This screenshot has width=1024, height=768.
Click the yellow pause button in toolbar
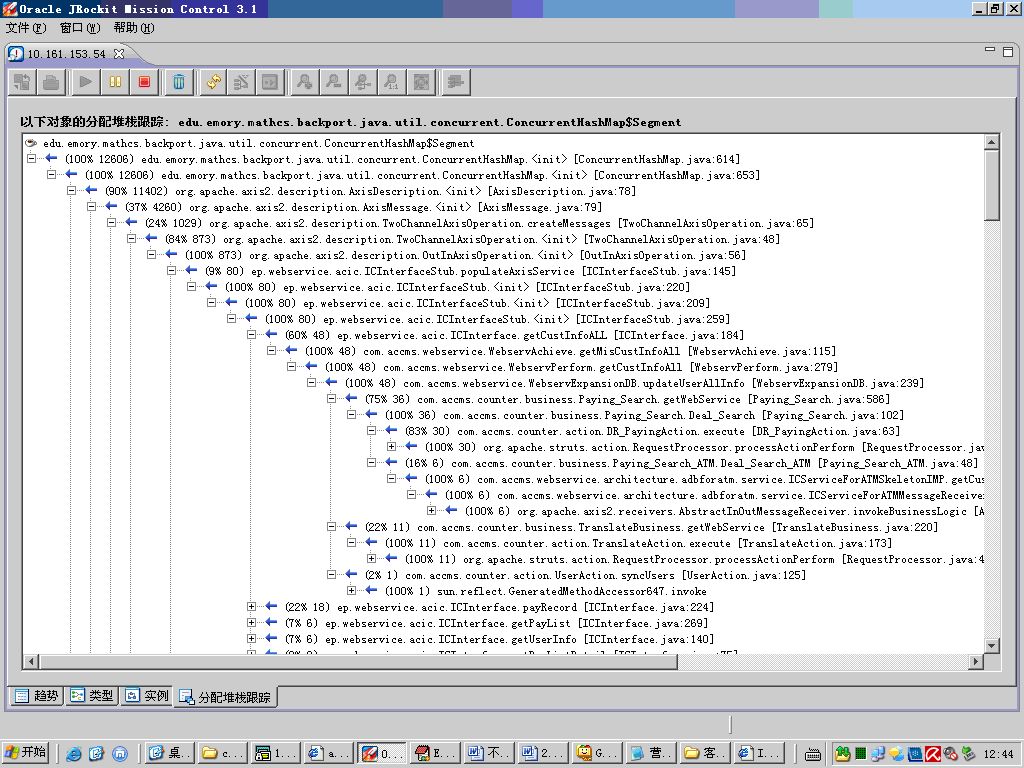point(115,82)
